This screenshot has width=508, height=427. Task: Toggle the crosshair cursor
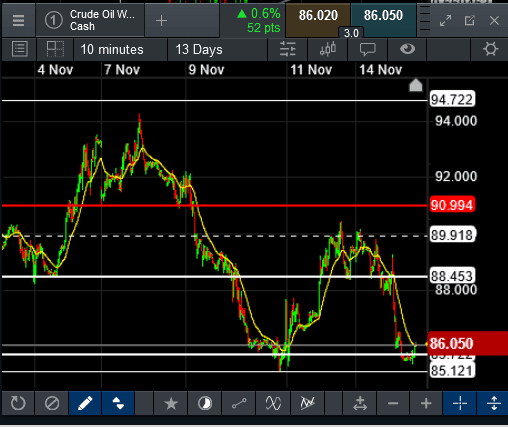[460, 403]
